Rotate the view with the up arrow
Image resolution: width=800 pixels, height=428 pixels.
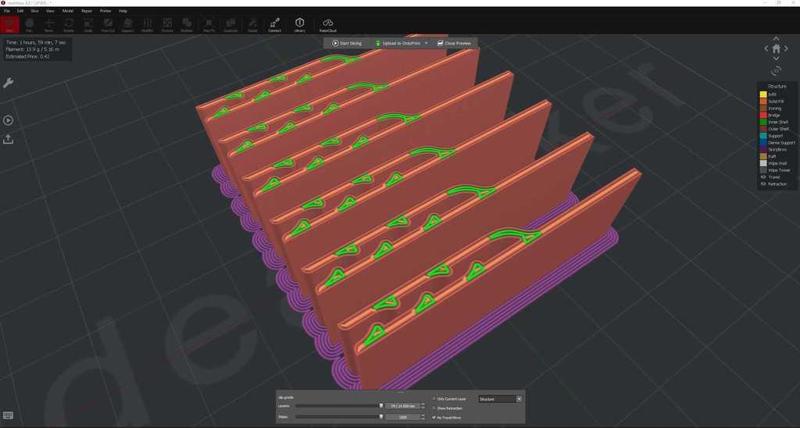click(x=776, y=39)
